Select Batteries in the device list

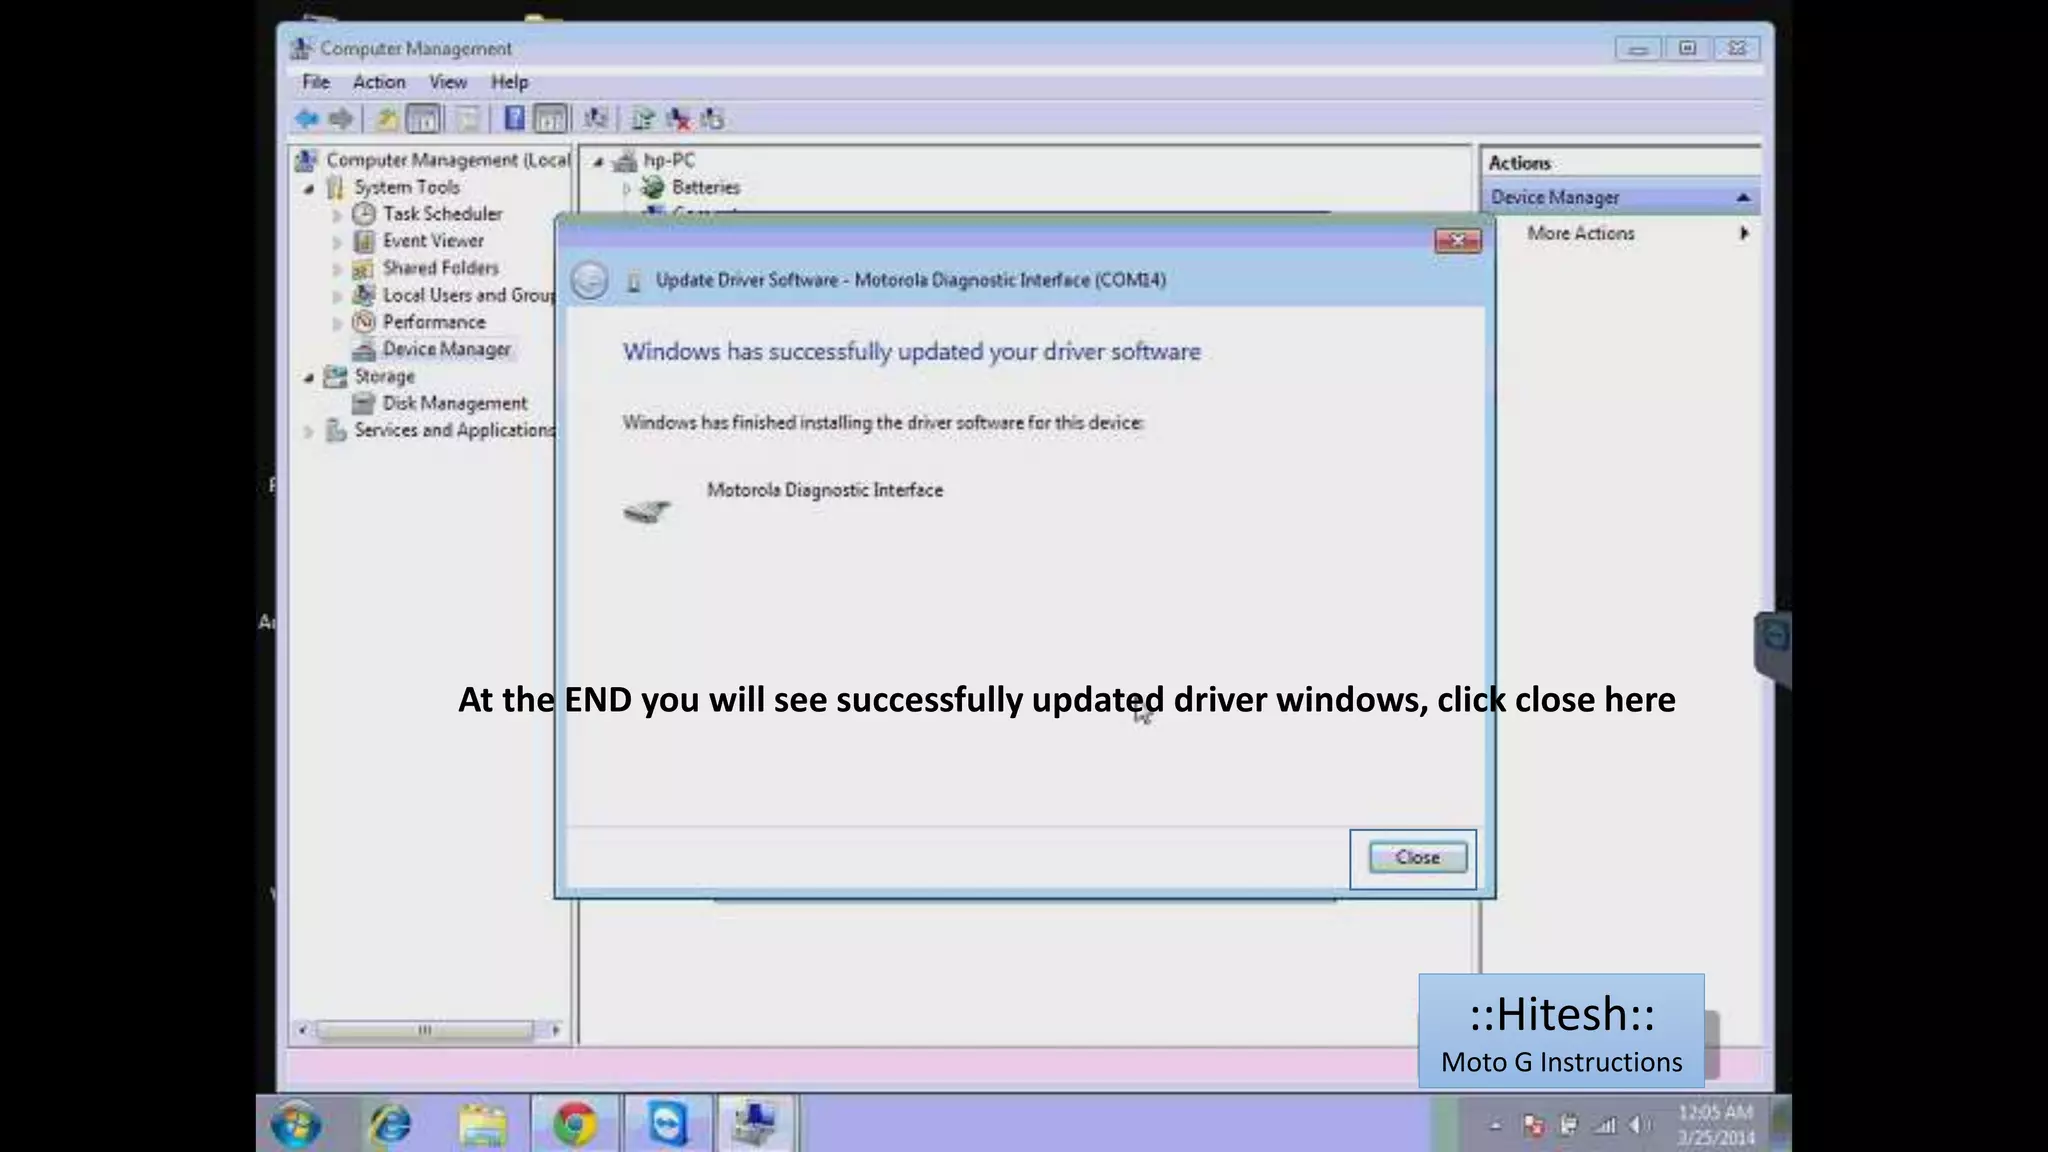tap(706, 187)
